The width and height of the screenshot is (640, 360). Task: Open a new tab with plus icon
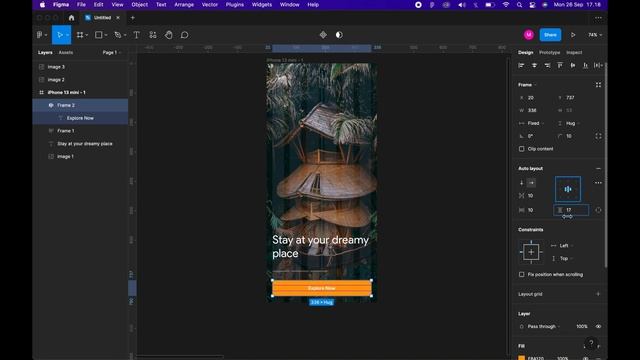[x=133, y=18]
